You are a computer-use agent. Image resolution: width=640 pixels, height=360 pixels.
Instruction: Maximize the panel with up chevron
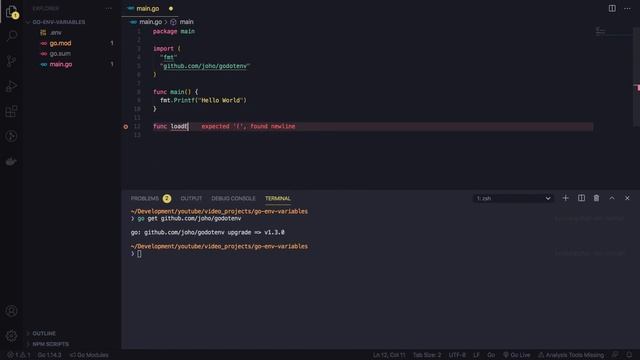click(x=612, y=198)
